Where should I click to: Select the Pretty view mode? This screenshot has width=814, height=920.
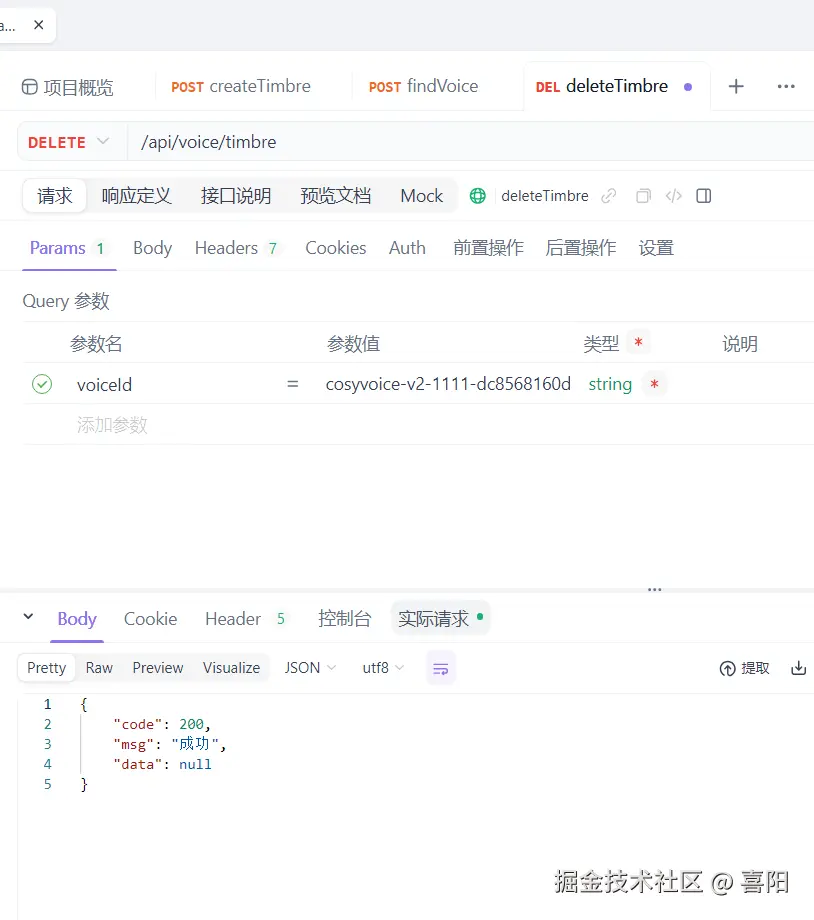[46, 668]
